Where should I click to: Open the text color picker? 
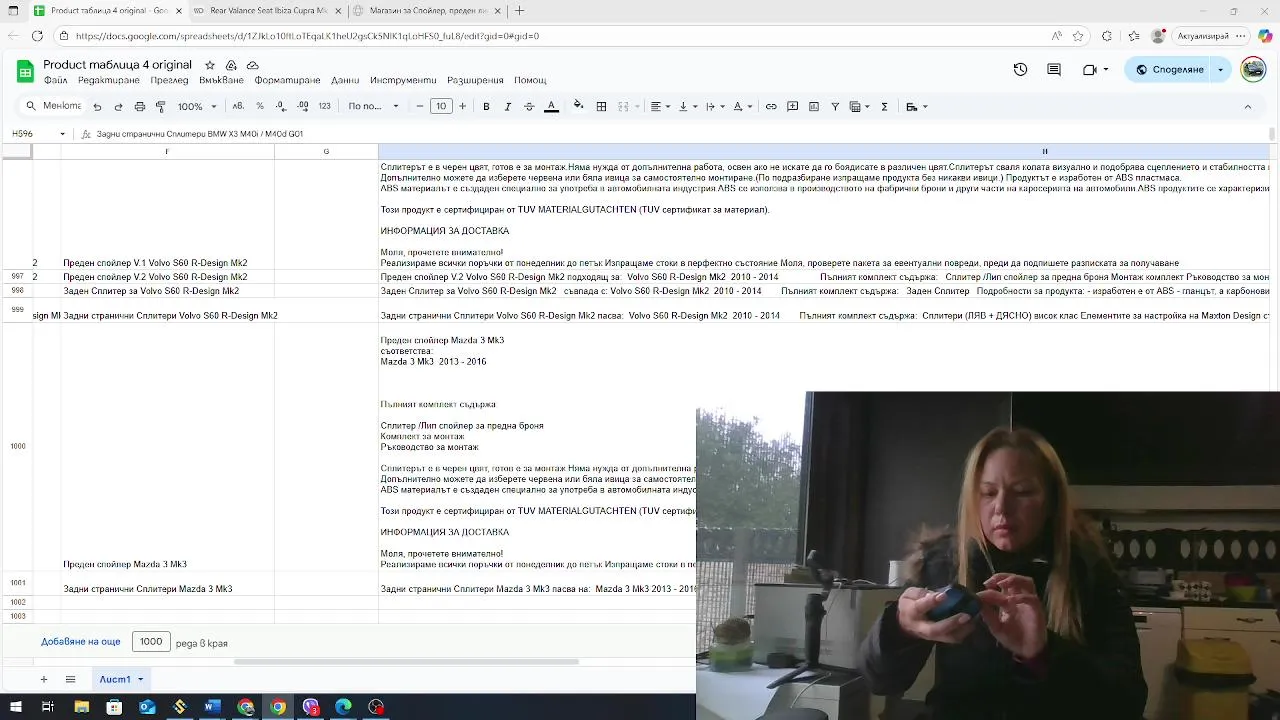[551, 107]
